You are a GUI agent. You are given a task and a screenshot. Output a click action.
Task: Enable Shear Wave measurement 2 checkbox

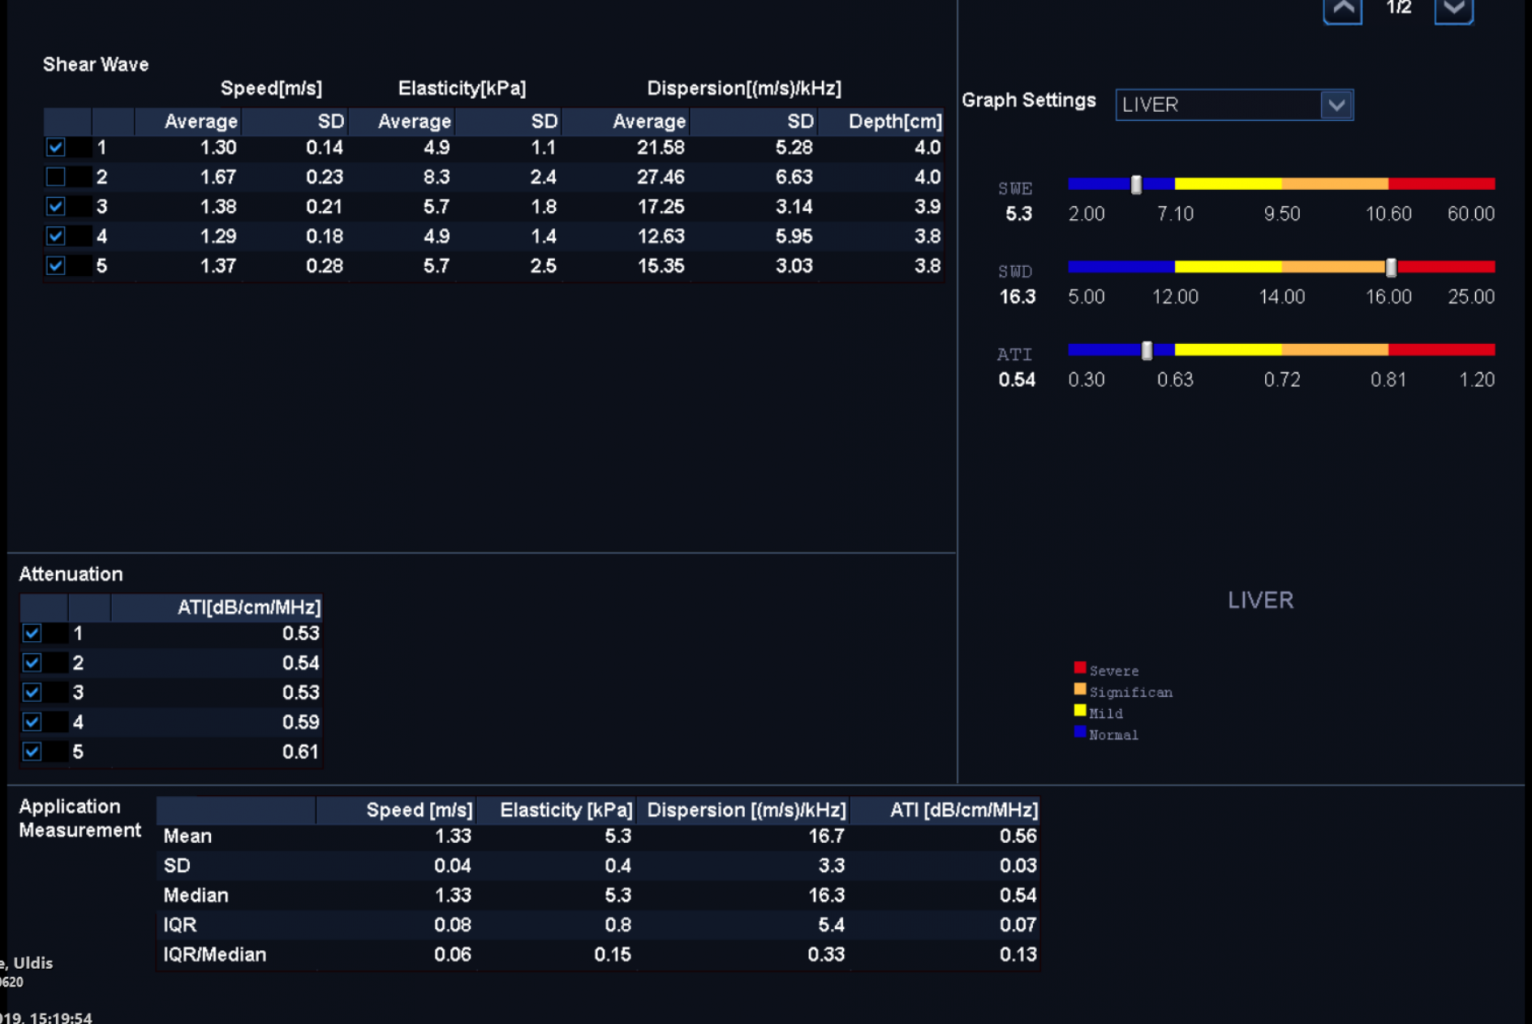56,177
